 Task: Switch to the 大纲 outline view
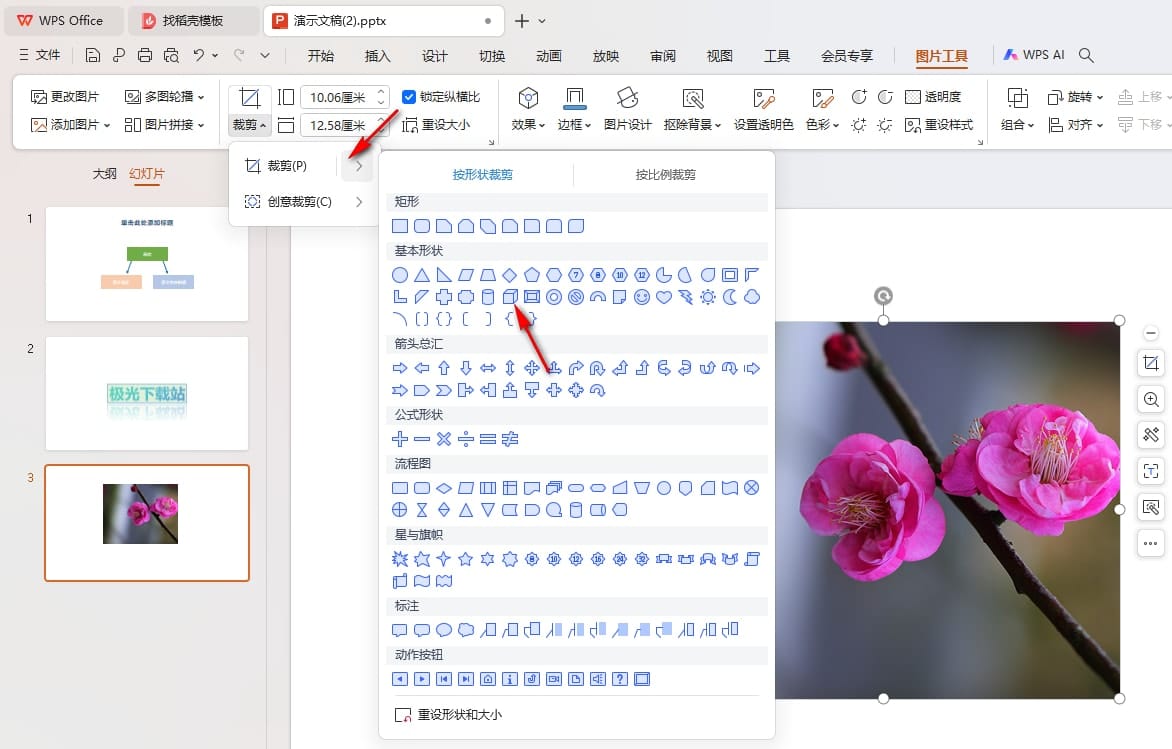[x=105, y=173]
